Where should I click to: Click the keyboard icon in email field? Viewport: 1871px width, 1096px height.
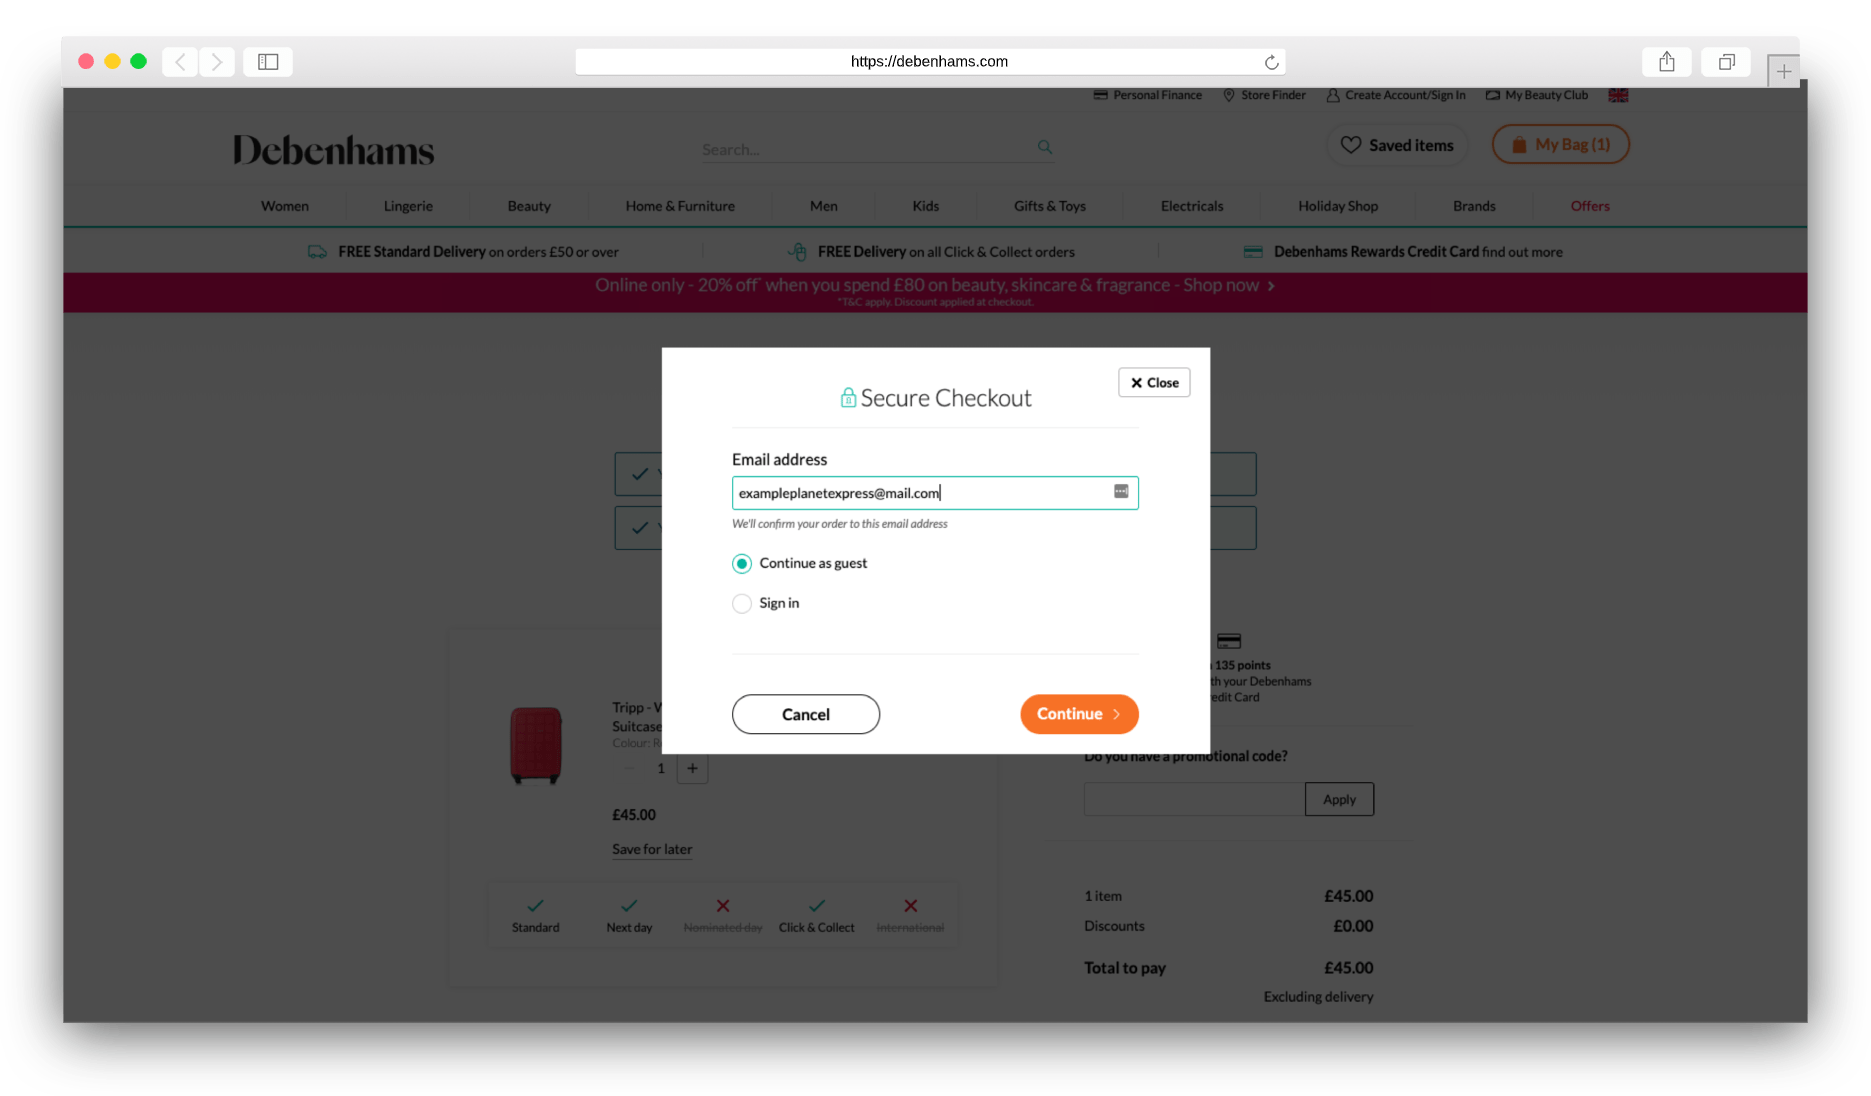tap(1120, 492)
